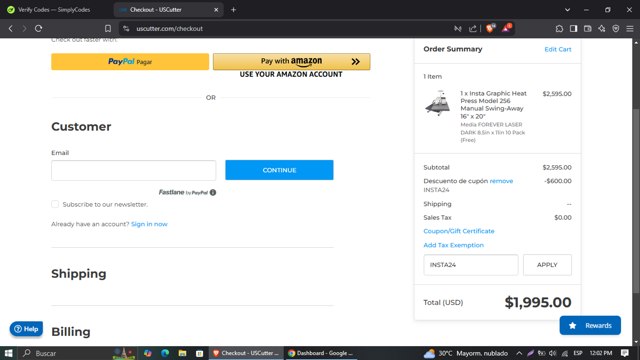Screen dimensions: 640x360
Task: Click the speaker volume tray icon
Action: click(x=553, y=353)
